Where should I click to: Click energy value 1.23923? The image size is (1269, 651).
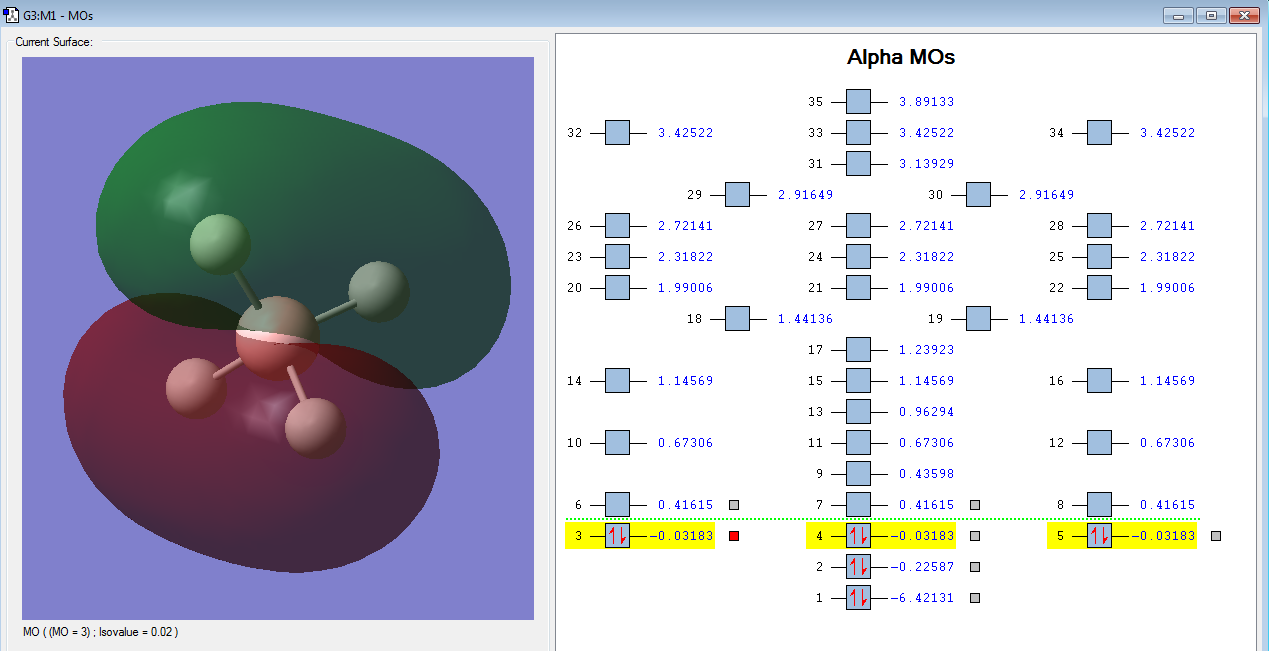pyautogui.click(x=926, y=350)
